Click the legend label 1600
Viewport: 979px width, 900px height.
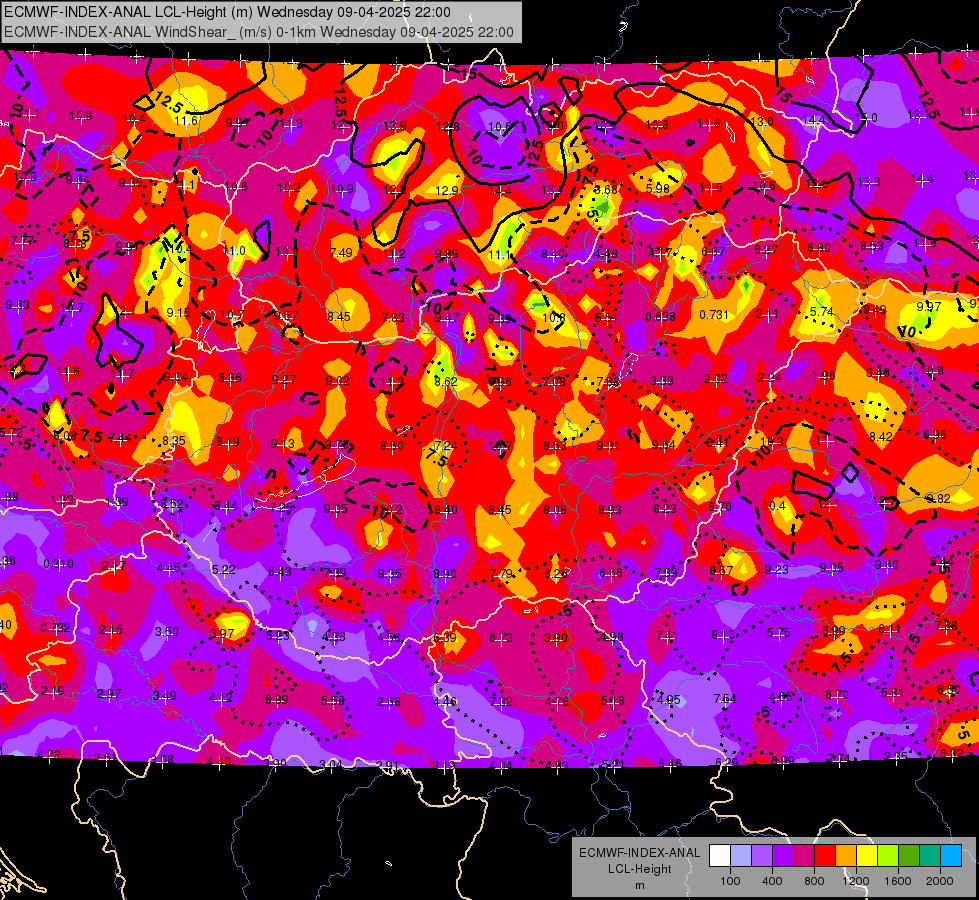point(898,881)
